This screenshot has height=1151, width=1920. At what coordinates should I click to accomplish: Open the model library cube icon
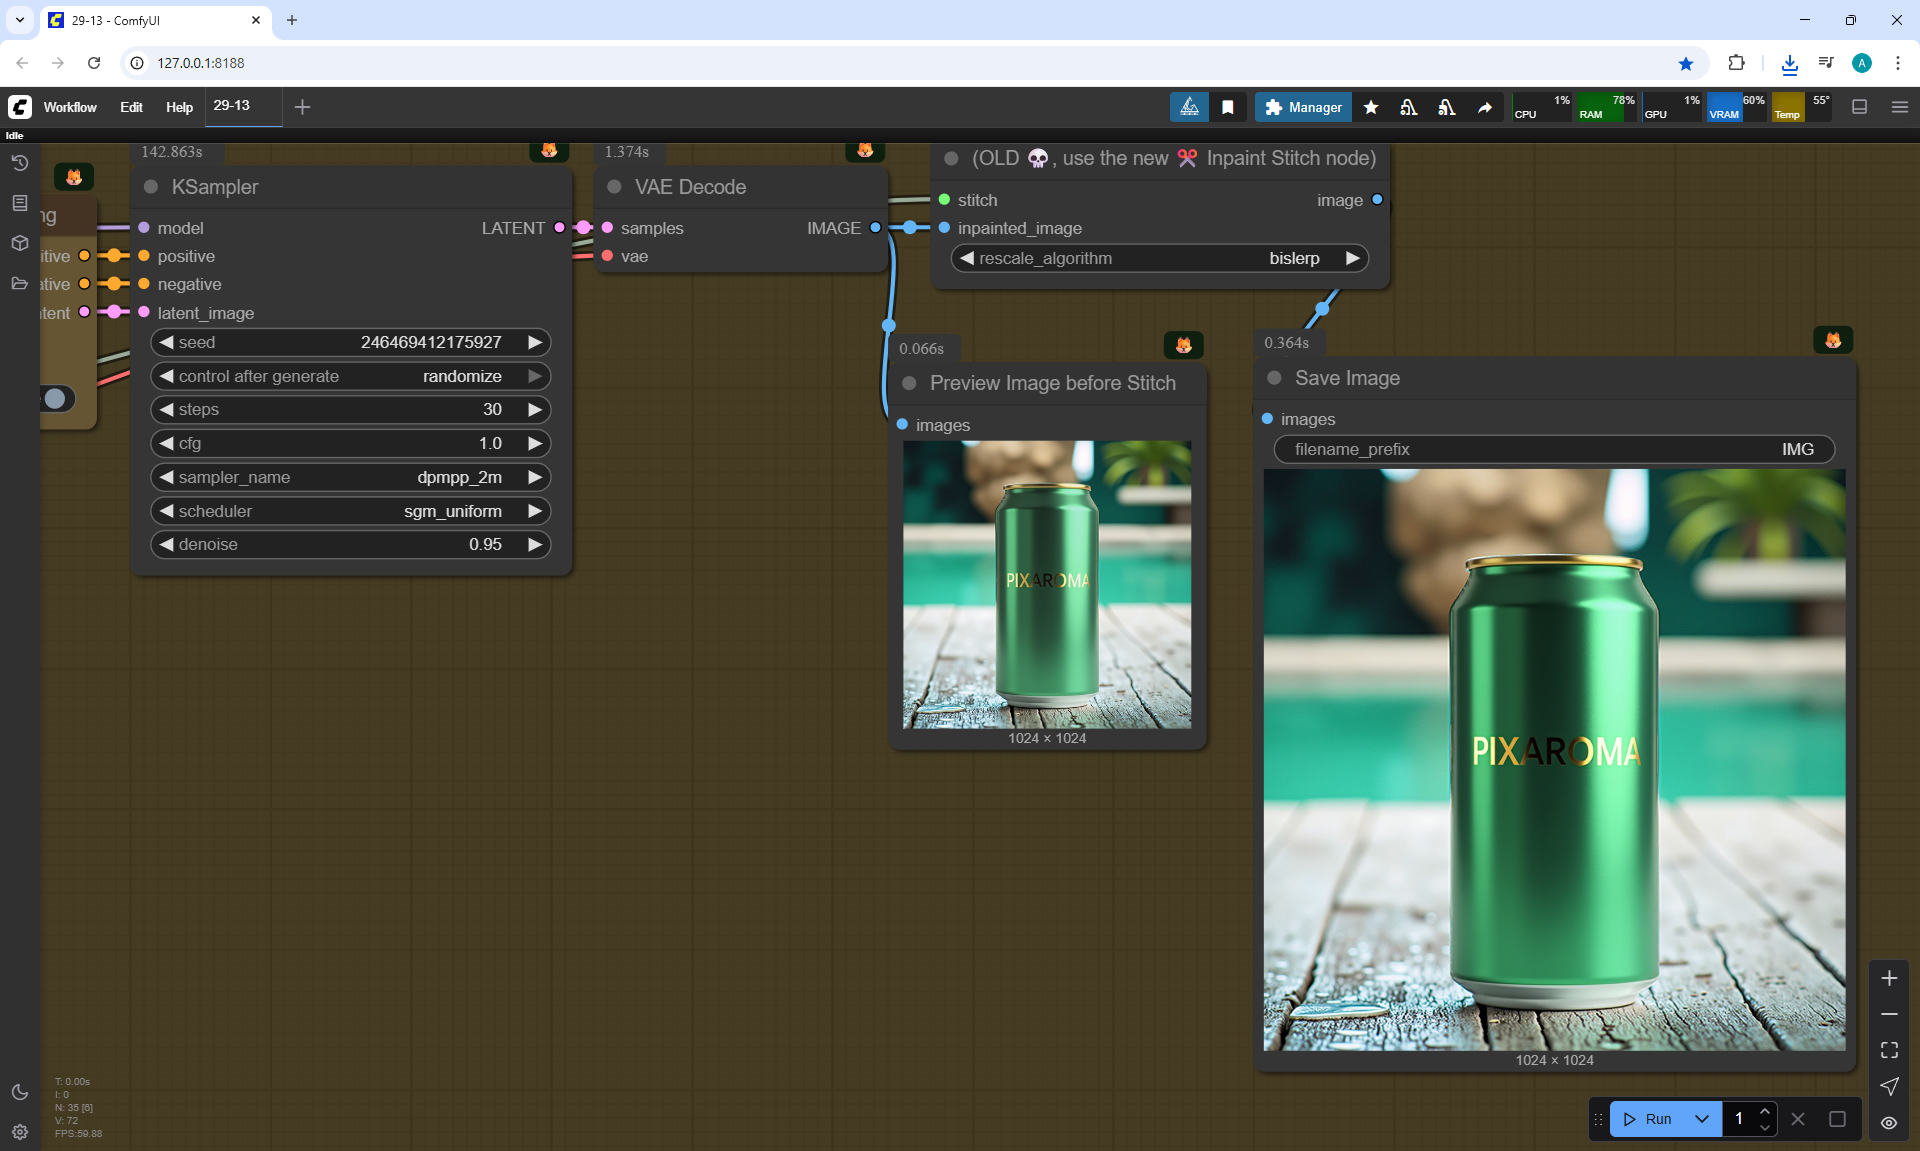(x=19, y=243)
